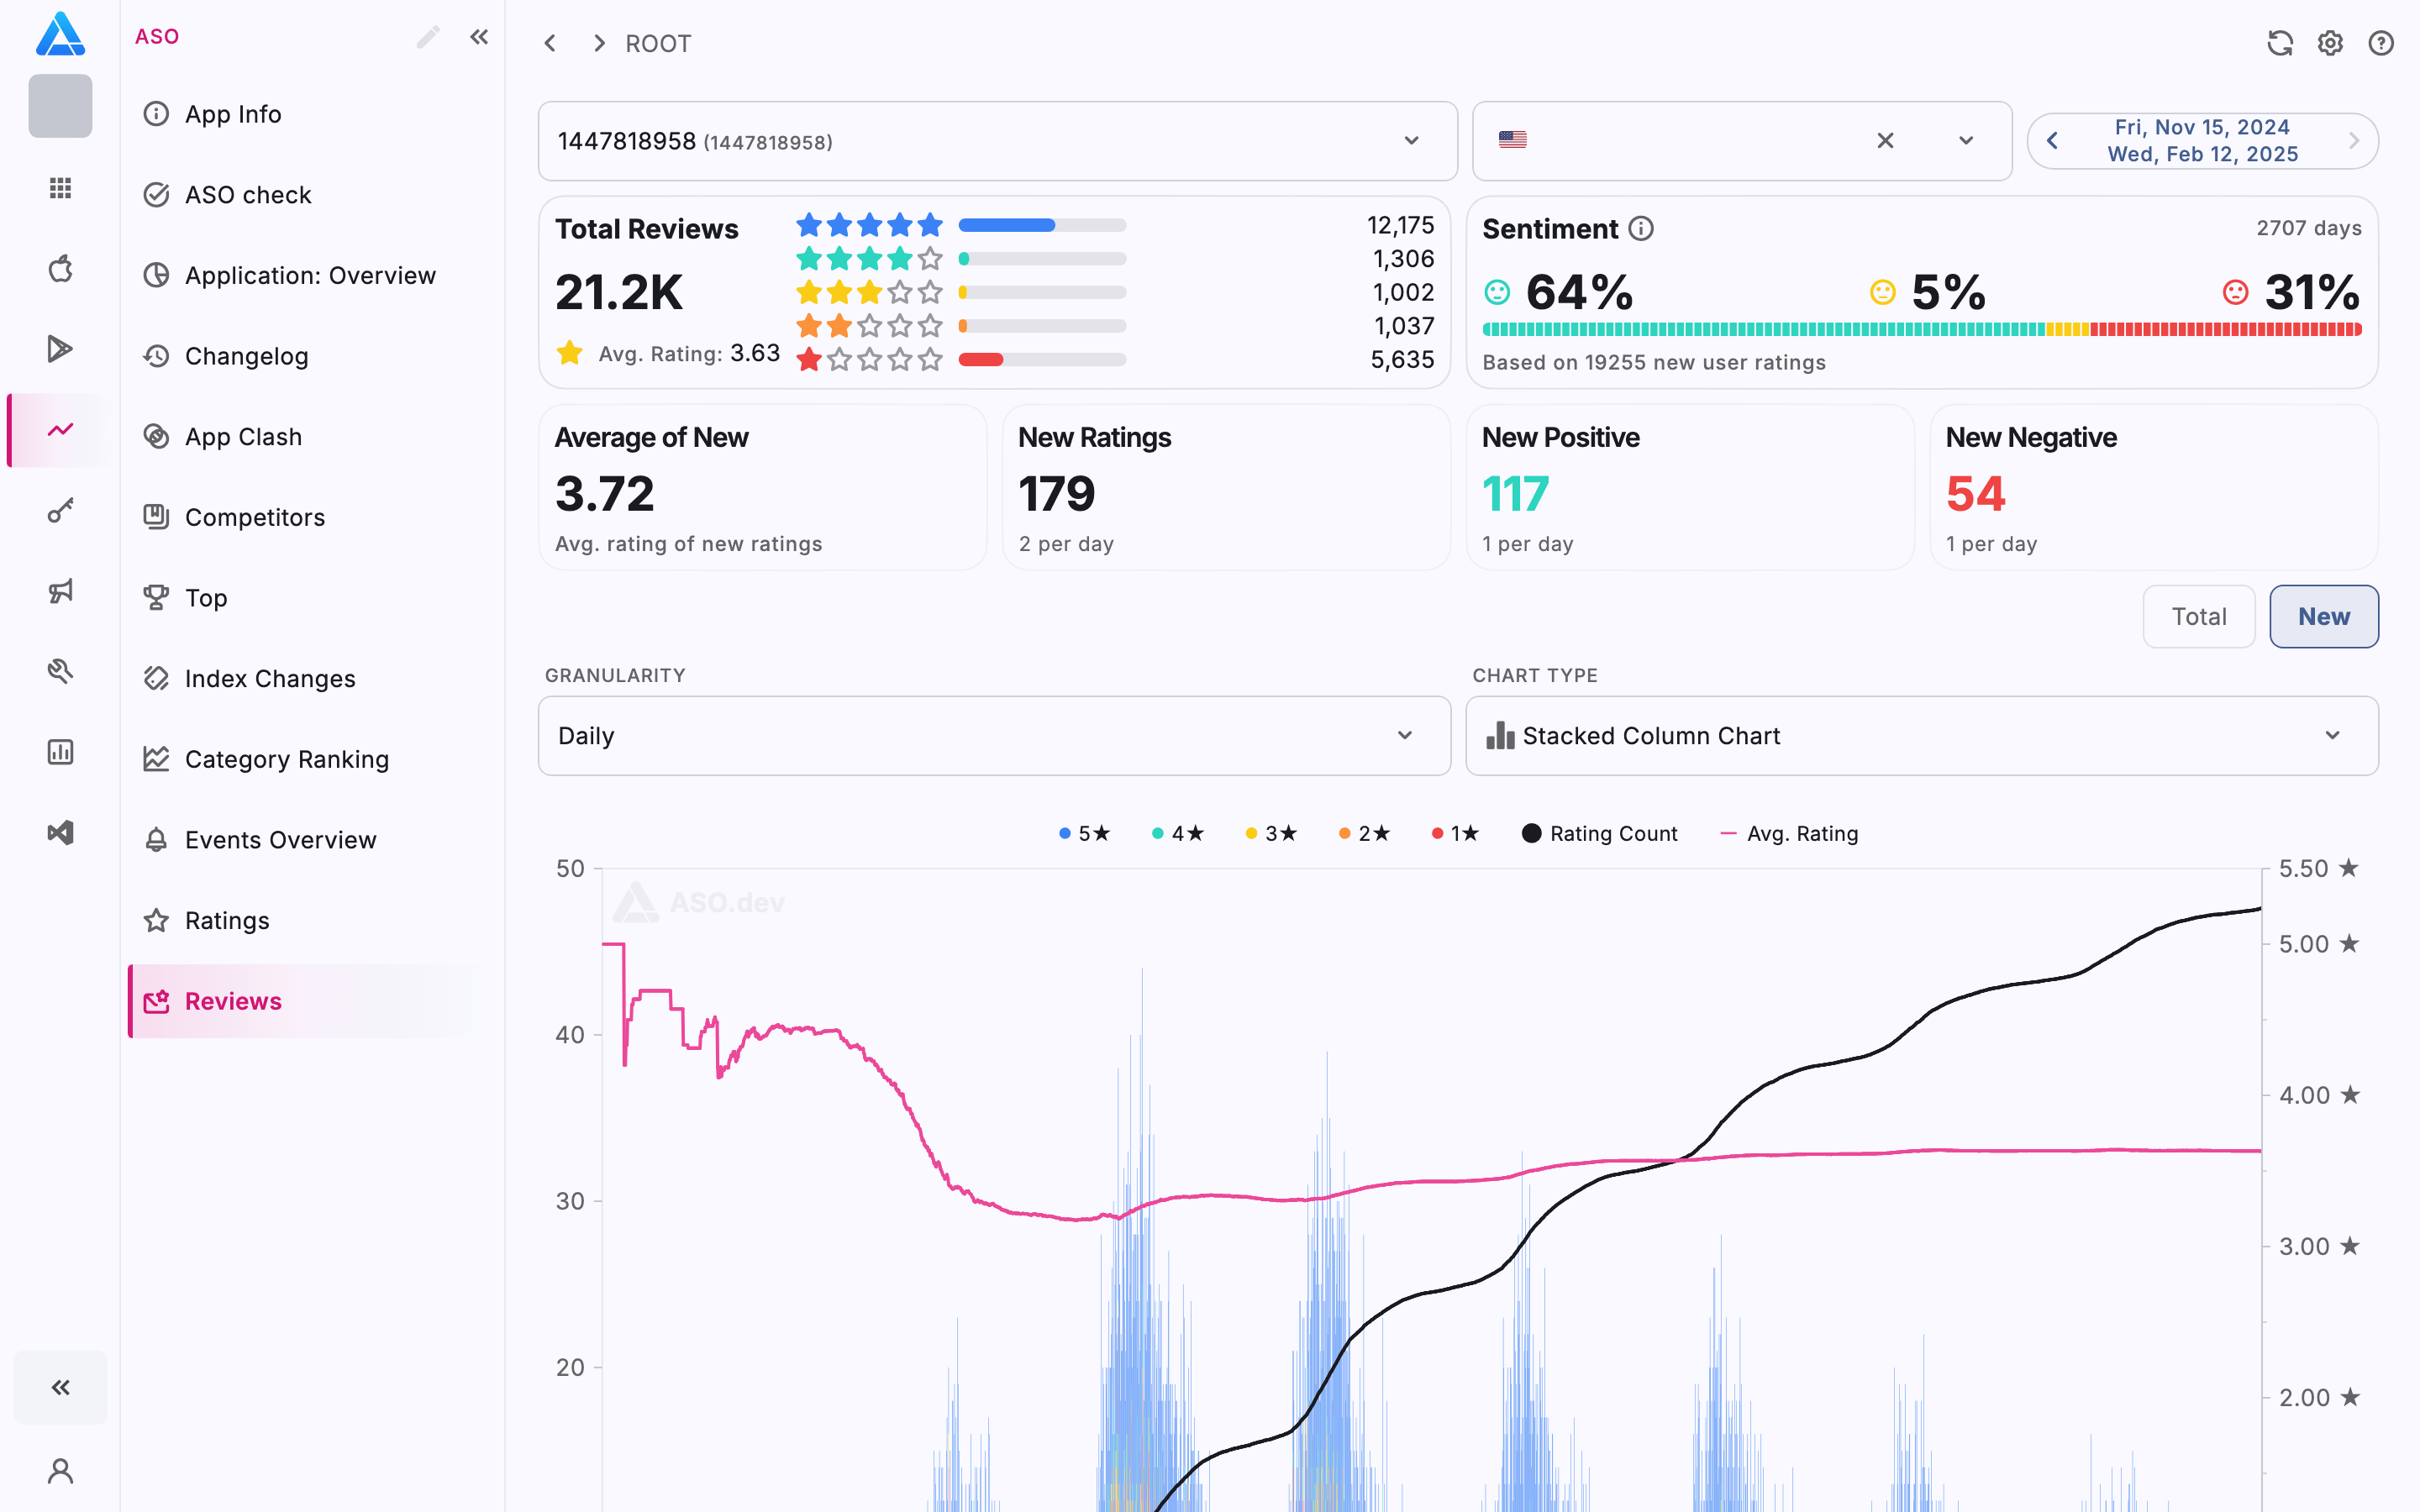The height and width of the screenshot is (1512, 2420).
Task: Toggle 2★ series in chart legend
Action: tap(1364, 834)
